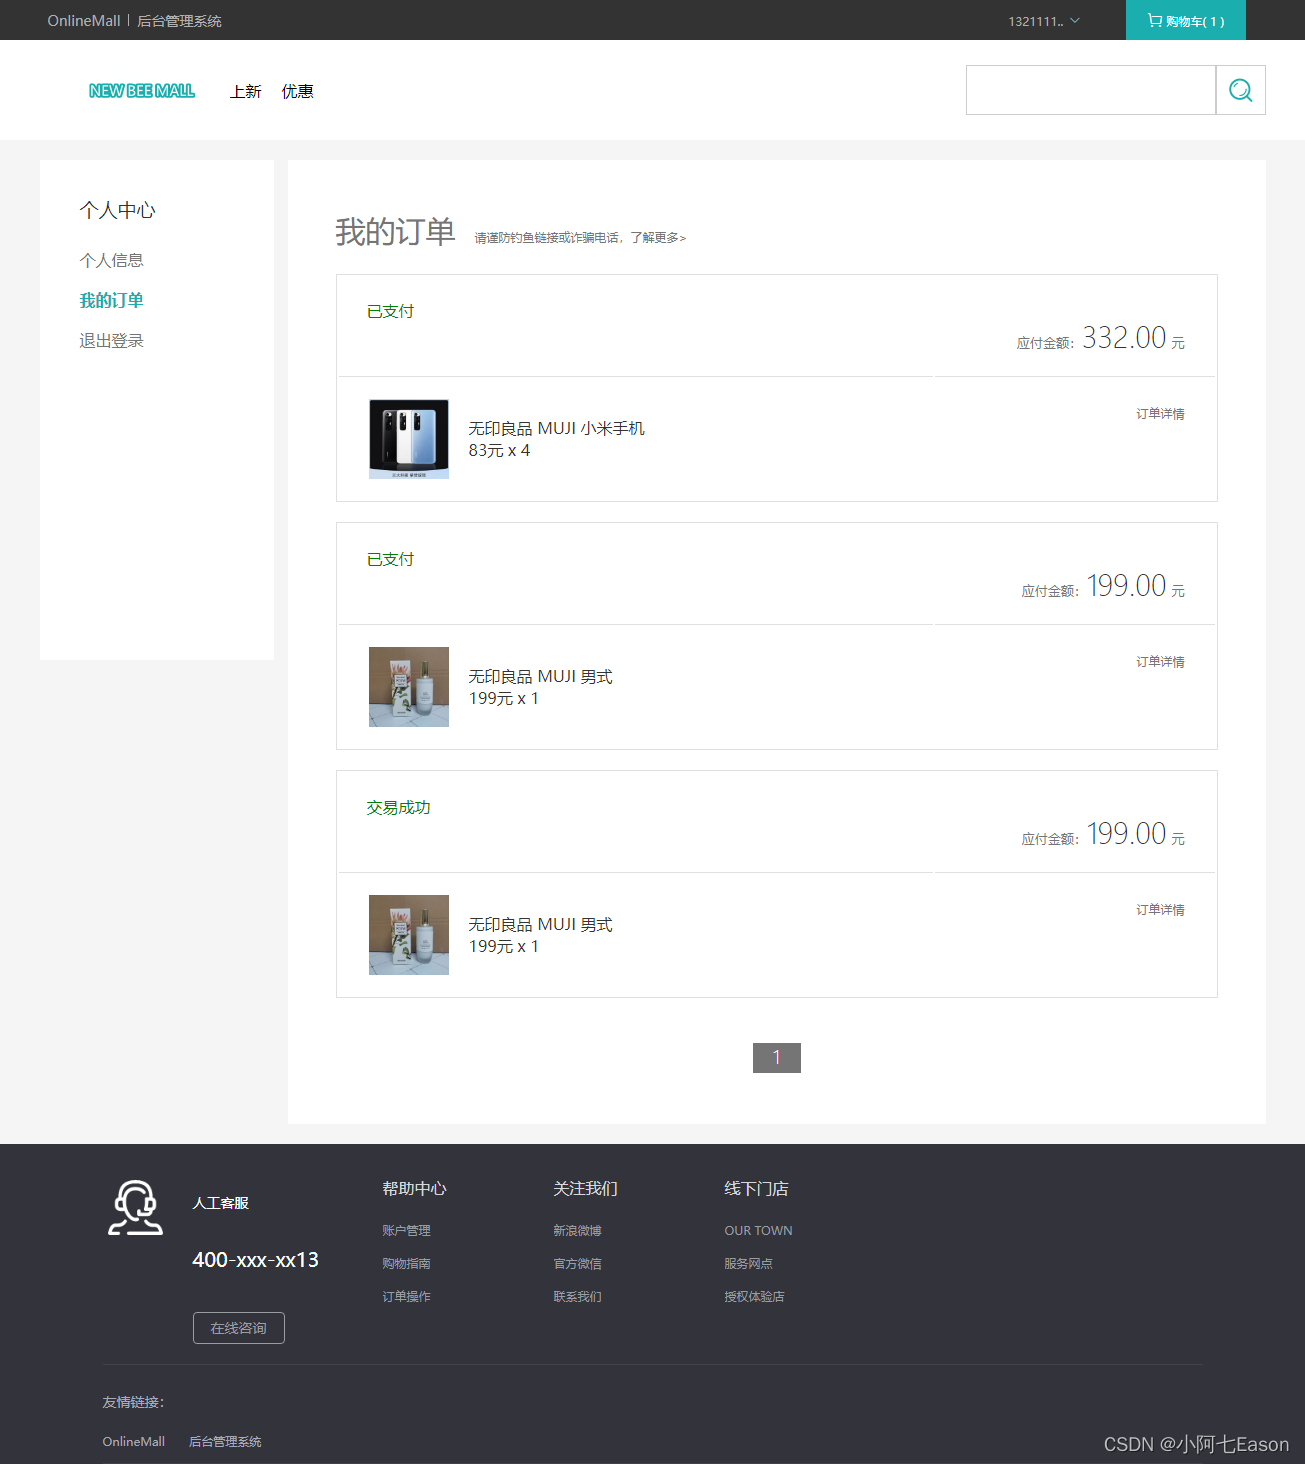Open 服务网点 footer link
Viewport: 1305px width, 1464px height.
click(x=749, y=1264)
